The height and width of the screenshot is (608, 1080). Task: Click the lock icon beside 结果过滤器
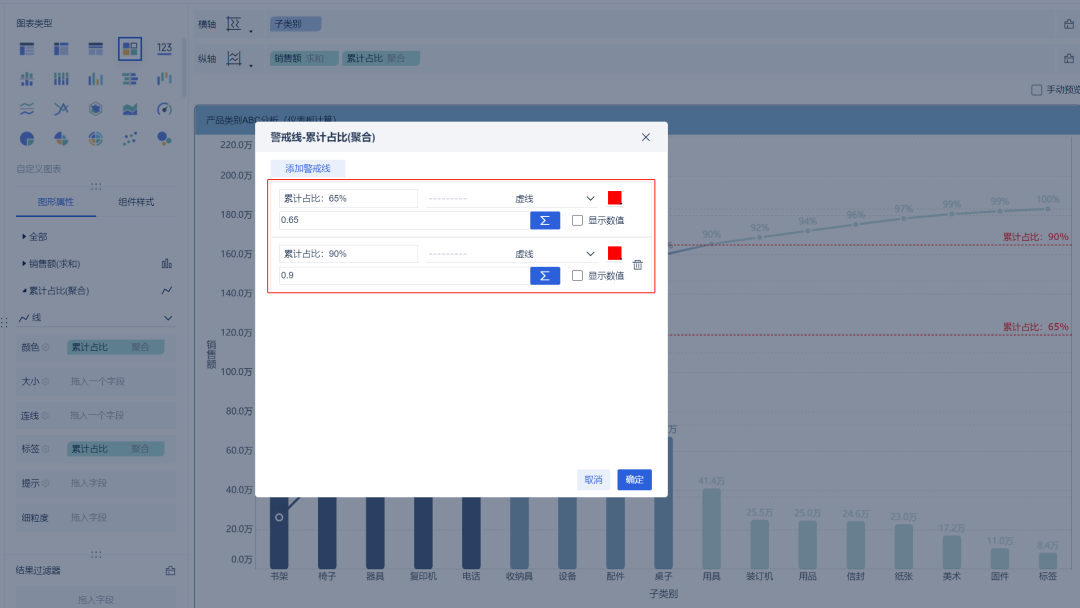point(170,571)
